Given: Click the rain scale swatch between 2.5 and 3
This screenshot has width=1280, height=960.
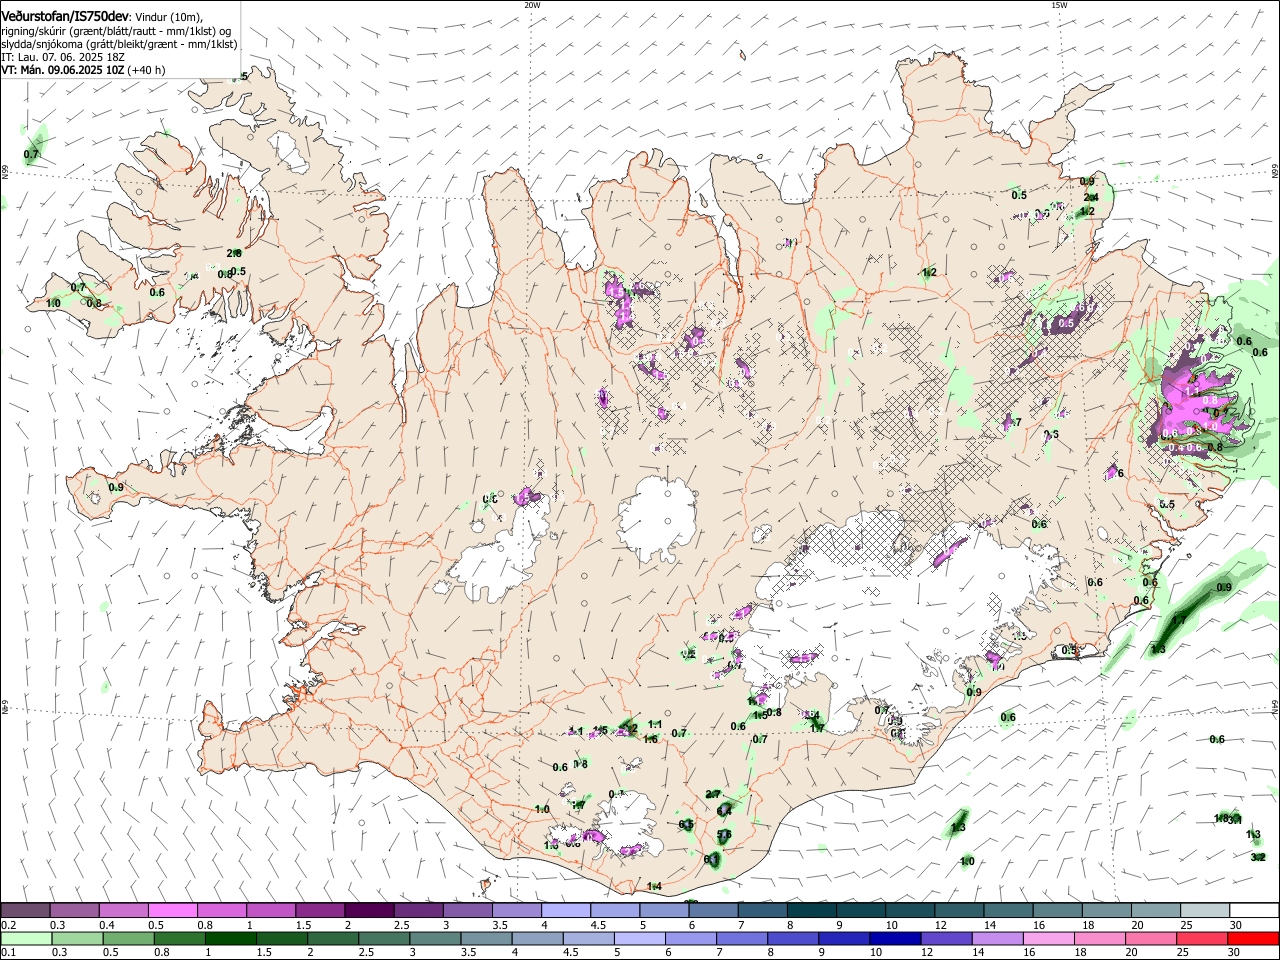Looking at the screenshot, I should (x=383, y=938).
